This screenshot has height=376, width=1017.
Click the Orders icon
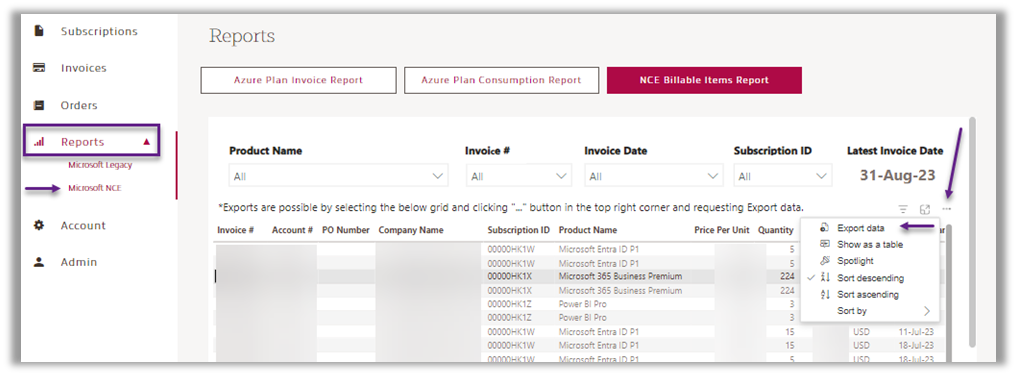(x=40, y=105)
